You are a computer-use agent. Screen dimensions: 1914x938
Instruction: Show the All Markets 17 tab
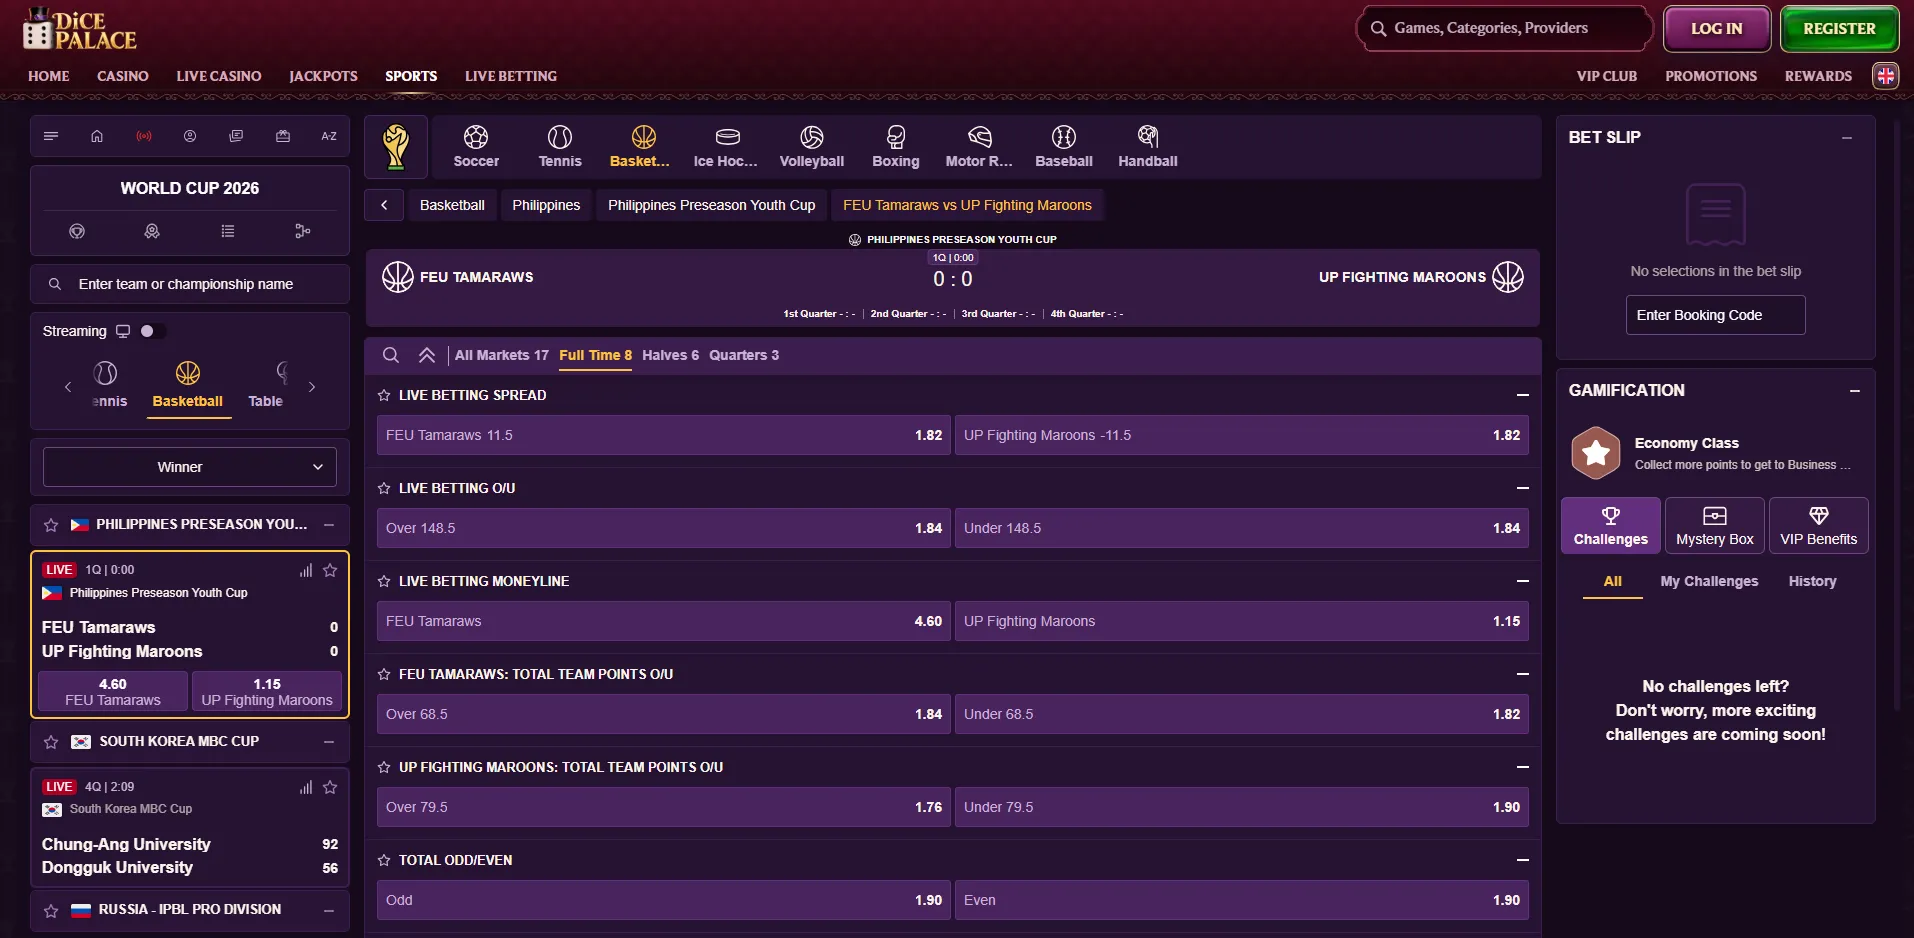pyautogui.click(x=502, y=355)
